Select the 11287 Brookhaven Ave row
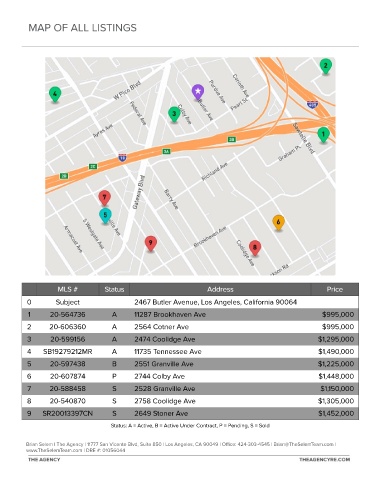Image resolution: width=370 pixels, height=480 pixels. pos(190,314)
